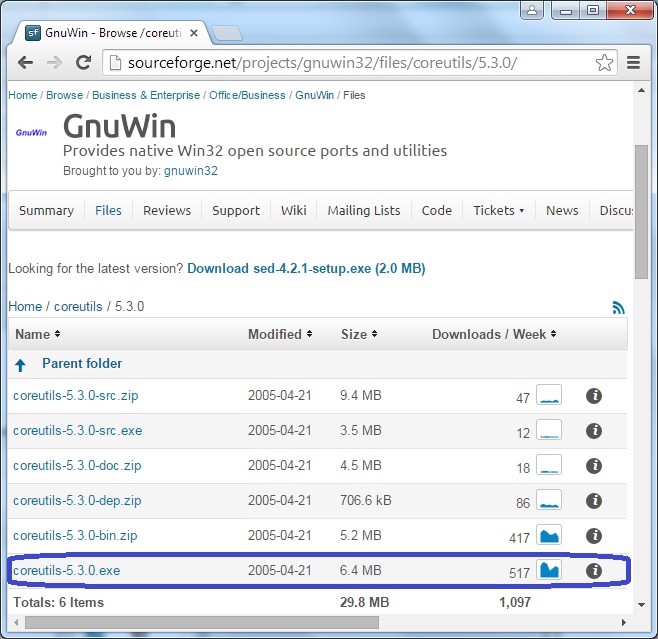Go back with browser back arrow
This screenshot has height=639, width=658.
point(26,63)
